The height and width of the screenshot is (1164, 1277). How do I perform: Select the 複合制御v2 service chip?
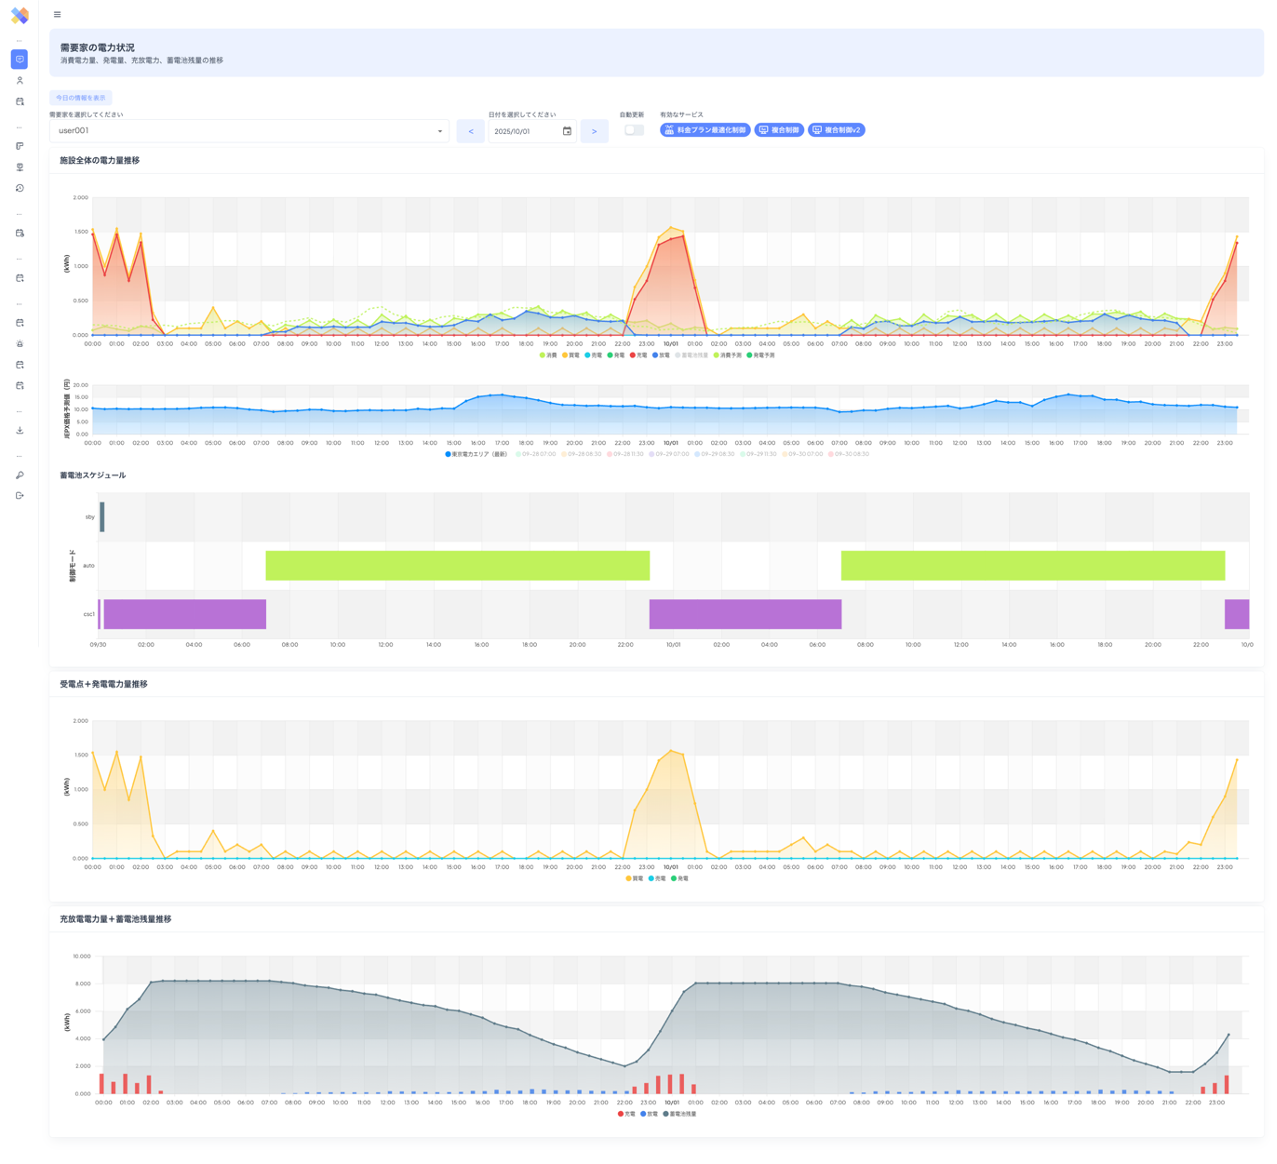tap(836, 130)
